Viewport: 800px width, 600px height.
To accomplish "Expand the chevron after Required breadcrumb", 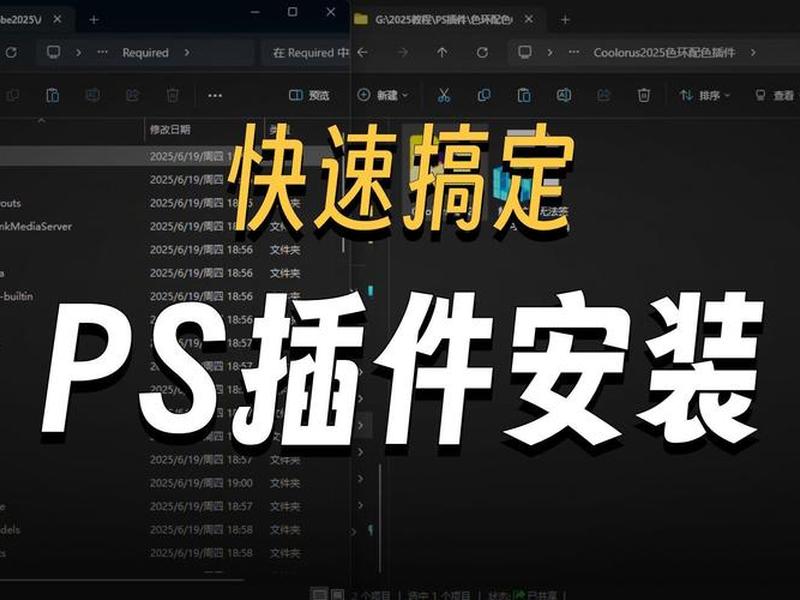I will [187, 53].
